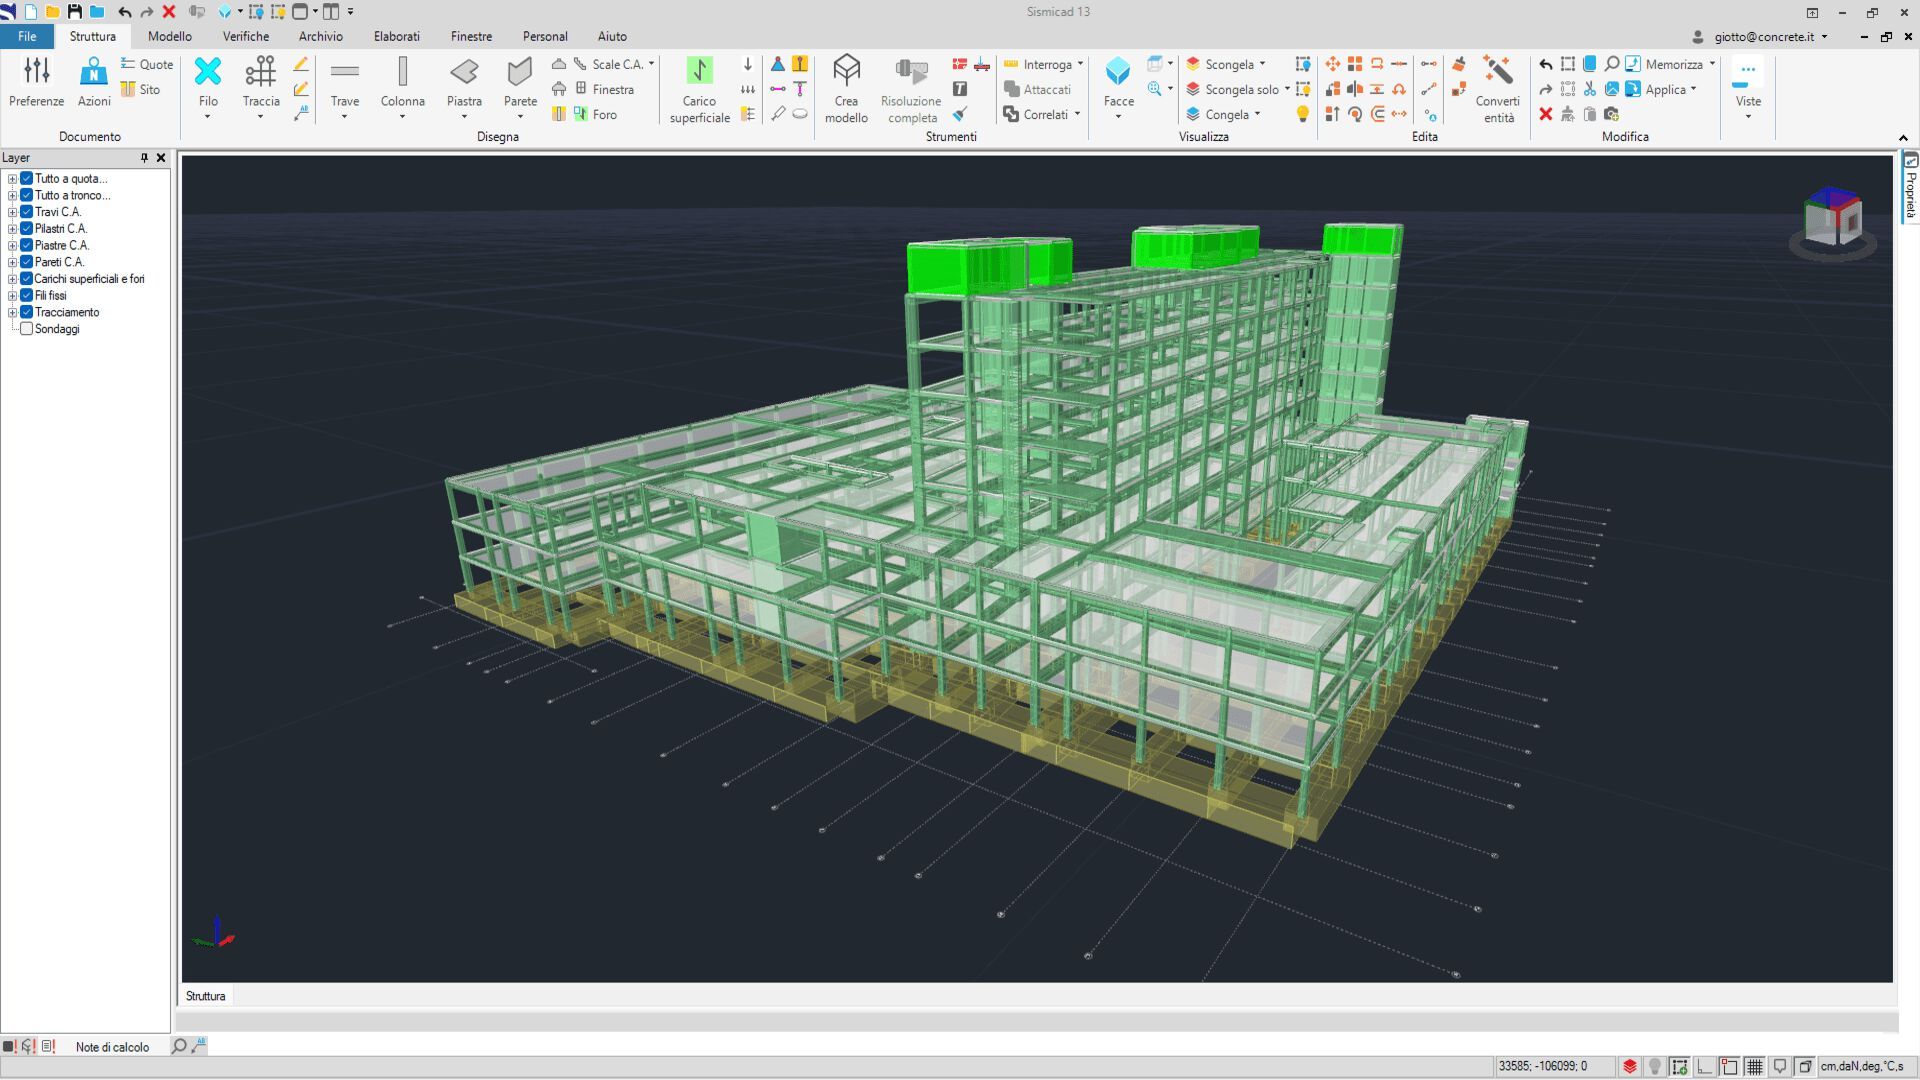Select the Filo tool icon

208,72
